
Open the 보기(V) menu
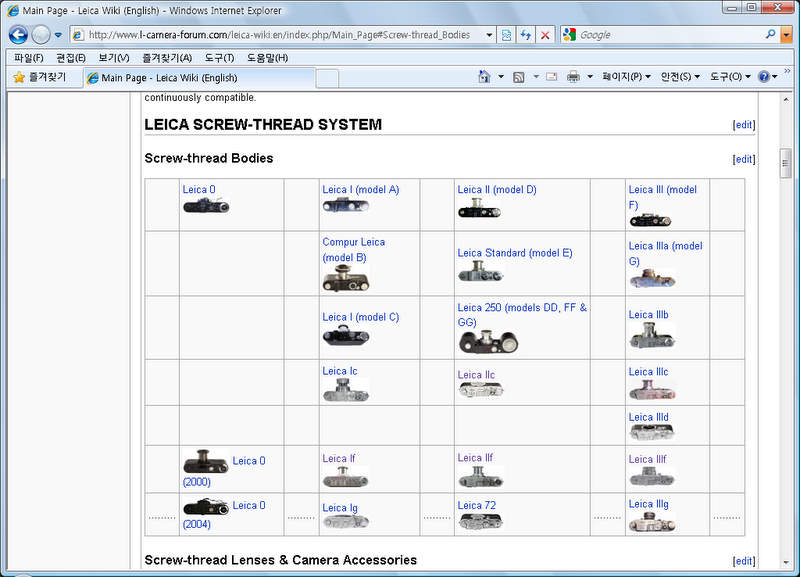[114, 58]
